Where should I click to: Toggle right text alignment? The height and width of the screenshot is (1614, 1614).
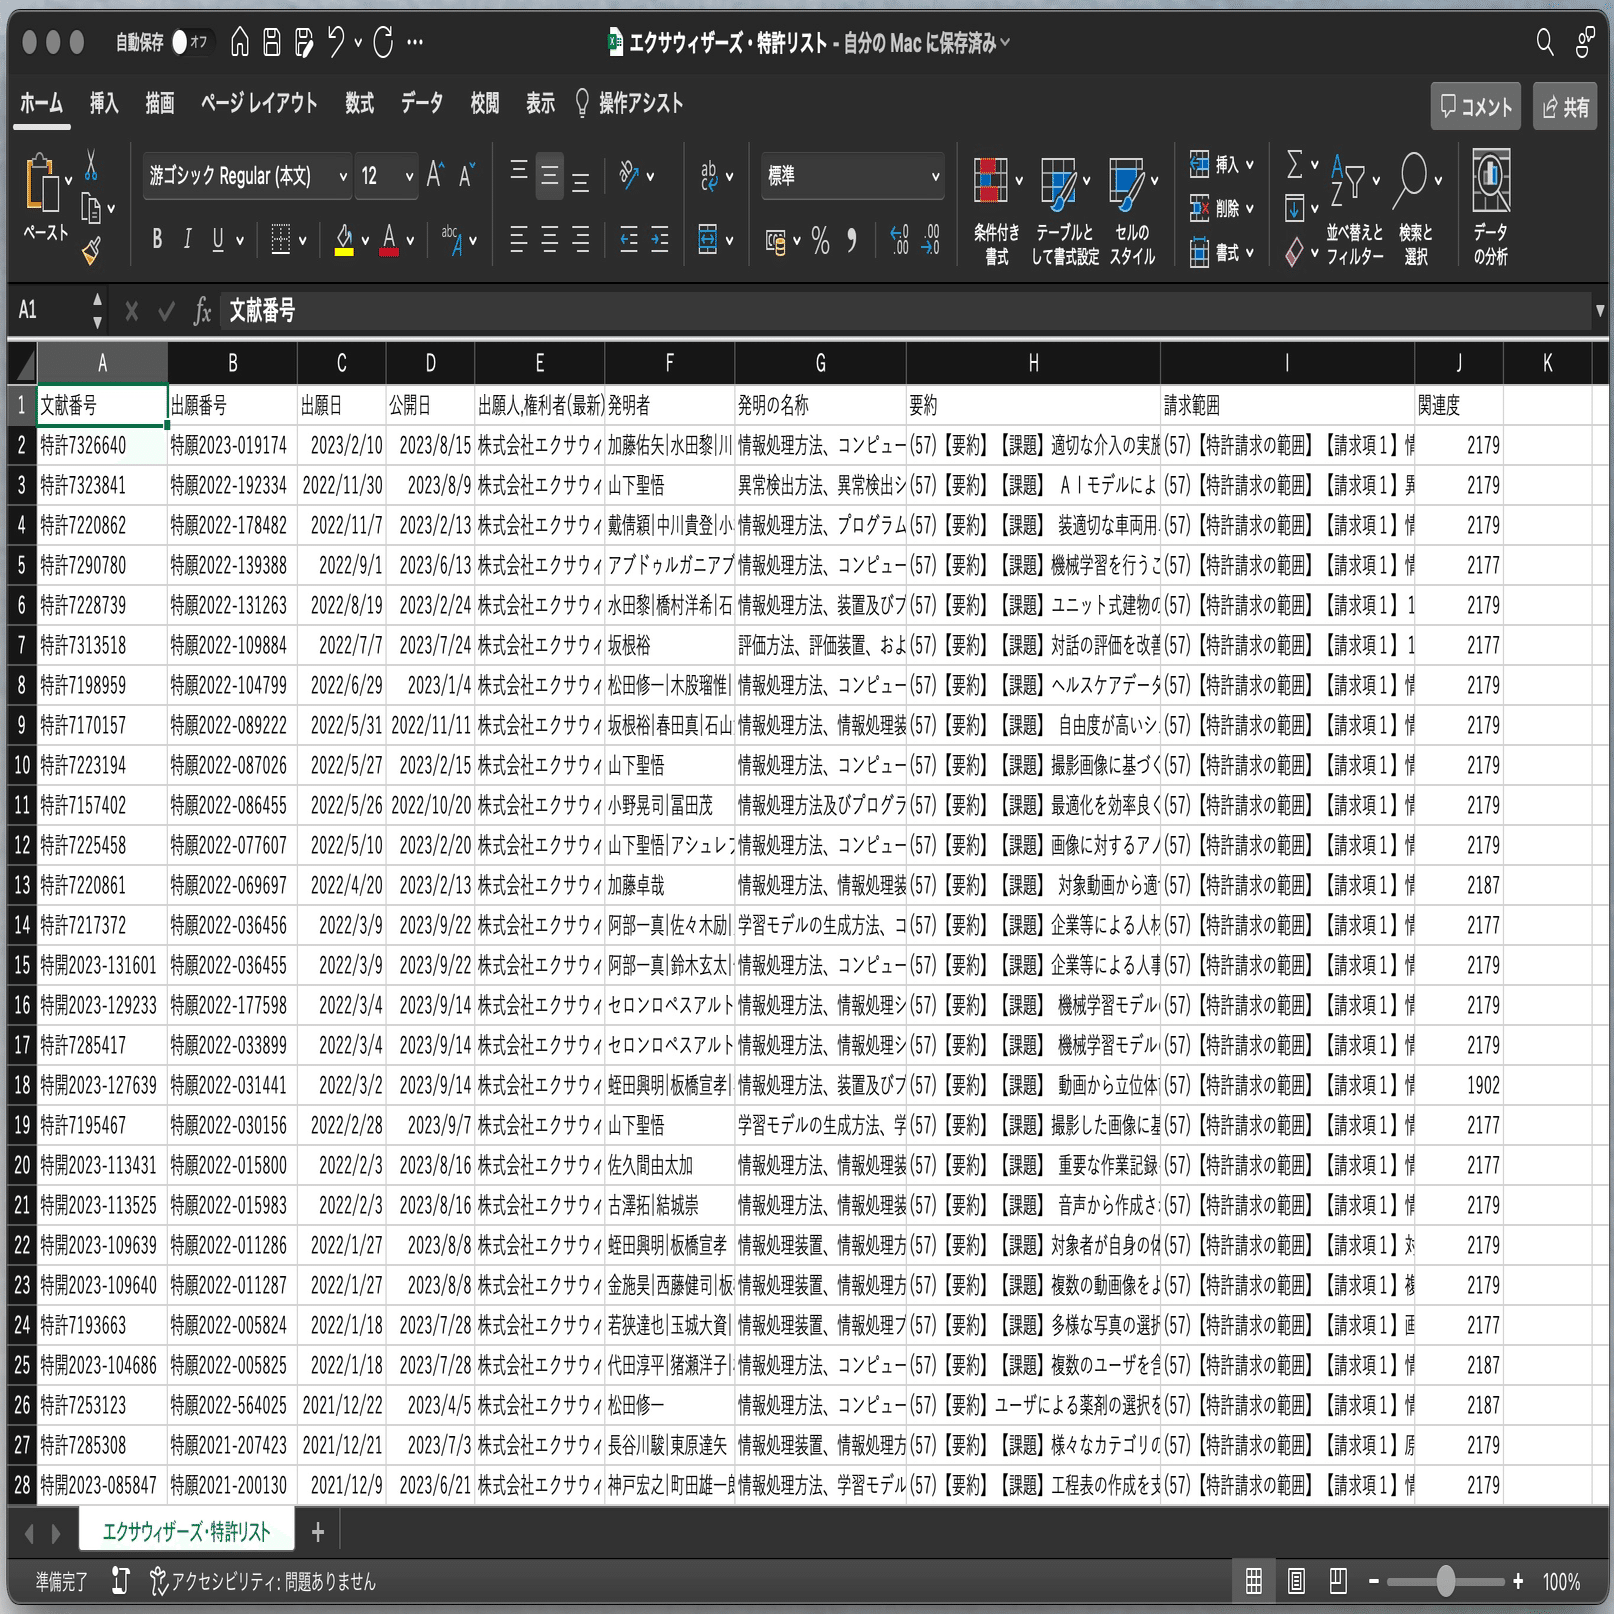tap(581, 239)
